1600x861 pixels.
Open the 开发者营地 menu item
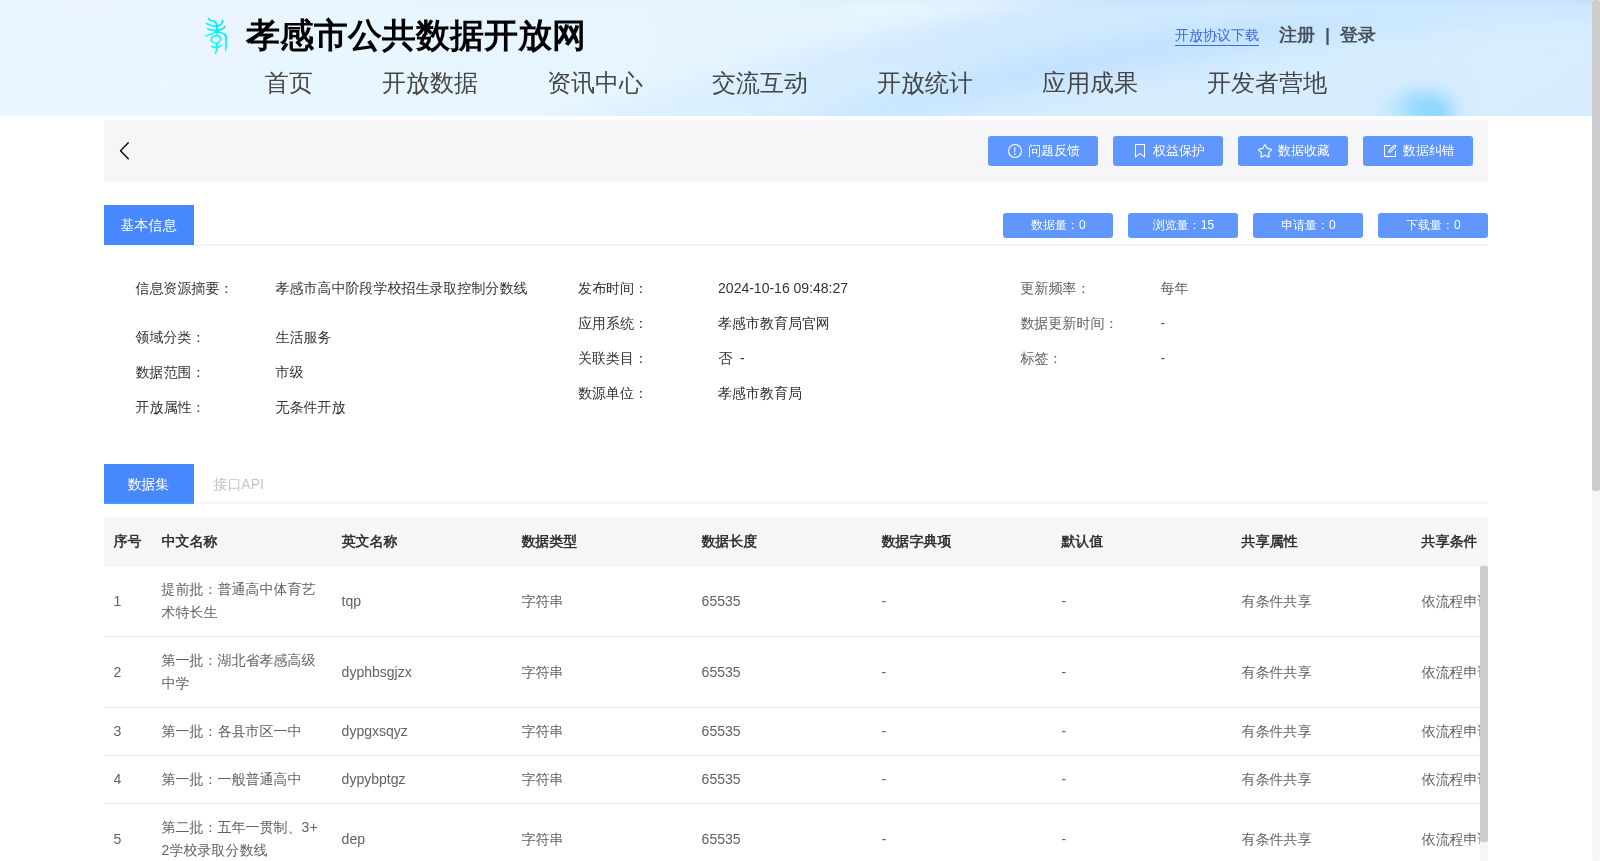click(x=1267, y=83)
